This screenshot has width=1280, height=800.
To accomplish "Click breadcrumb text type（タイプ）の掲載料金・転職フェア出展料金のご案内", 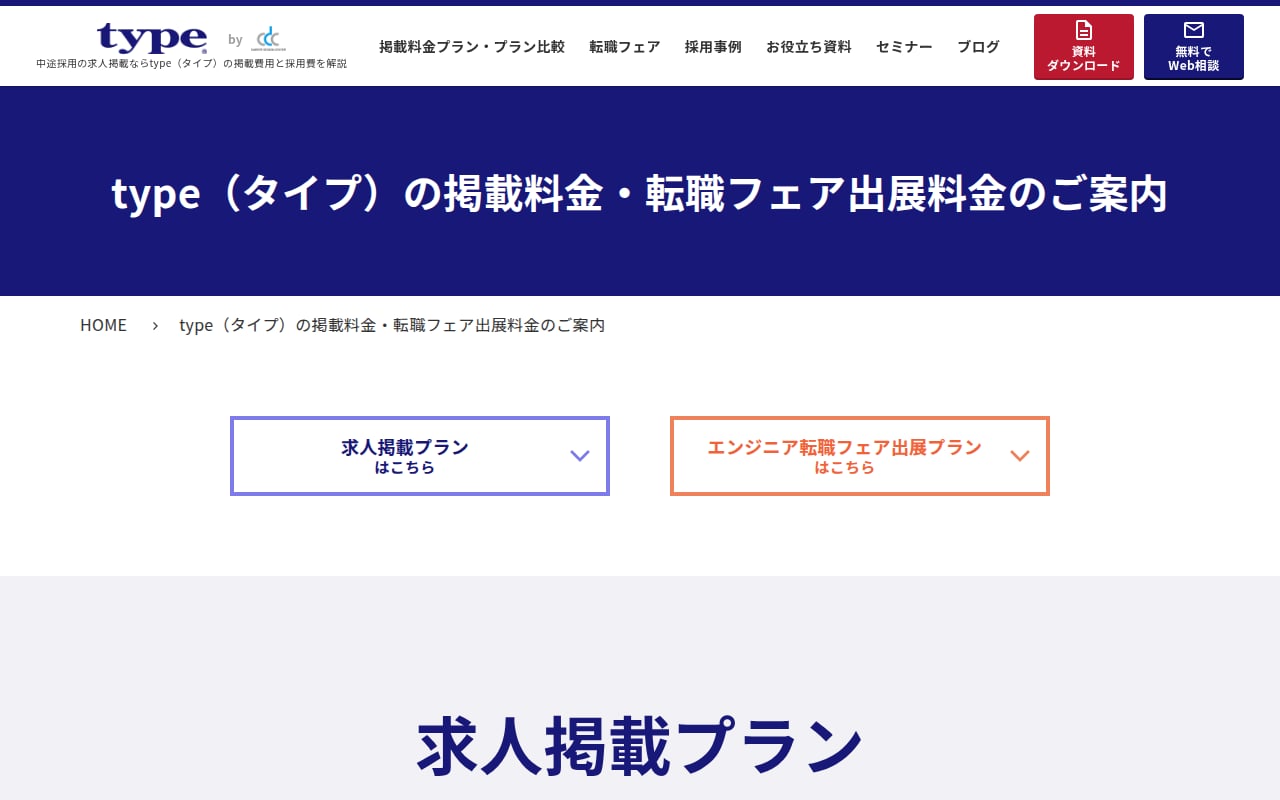I will 392,325.
